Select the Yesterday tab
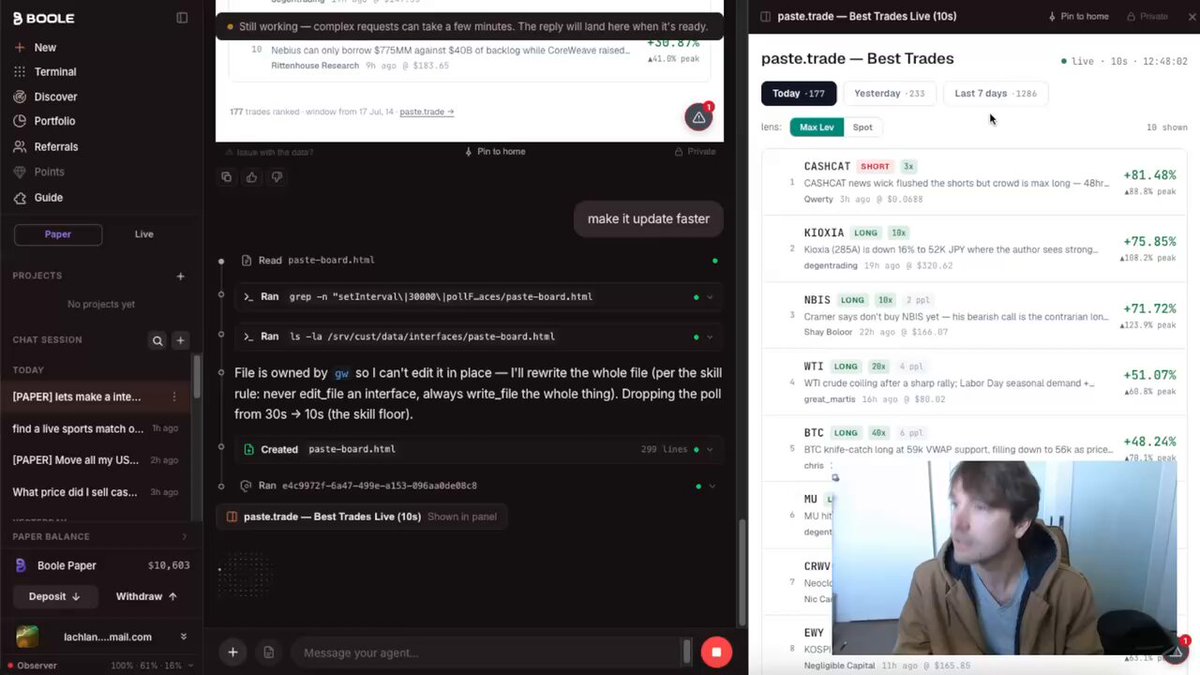The image size is (1200, 675). (x=889, y=93)
